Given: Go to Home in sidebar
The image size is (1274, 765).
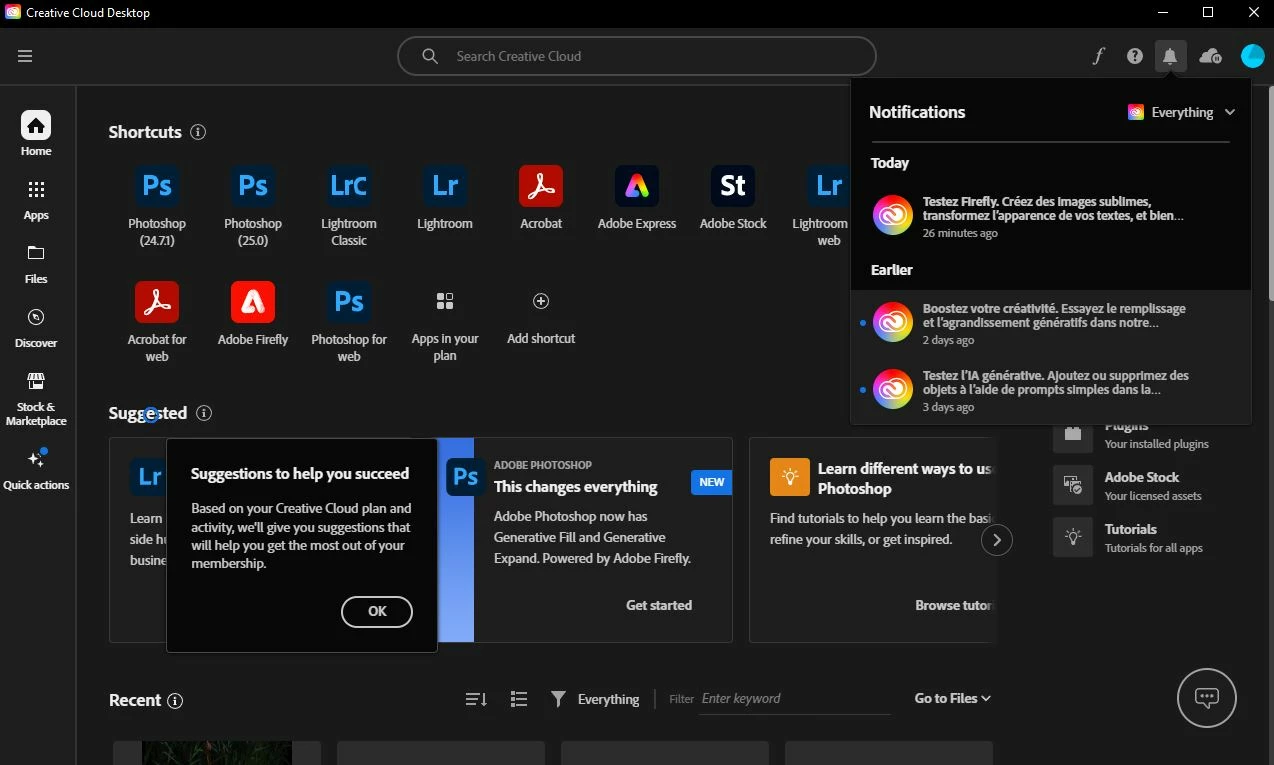Looking at the screenshot, I should (x=36, y=134).
